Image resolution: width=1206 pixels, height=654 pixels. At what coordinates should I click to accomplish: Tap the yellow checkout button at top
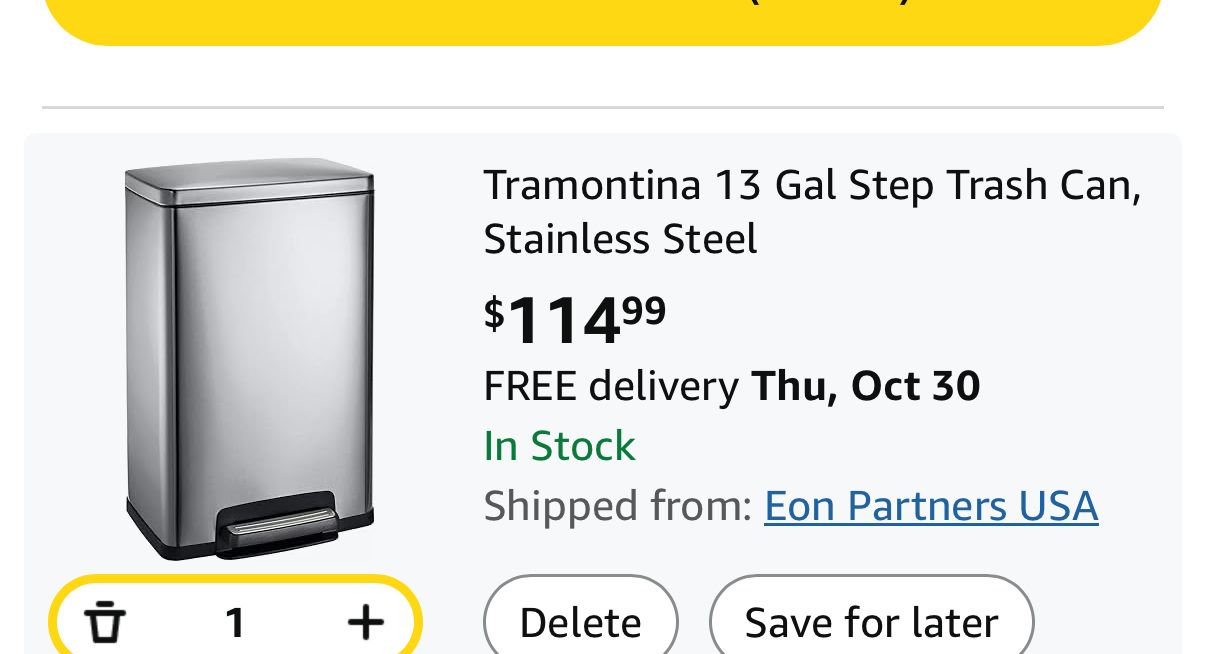click(x=603, y=20)
